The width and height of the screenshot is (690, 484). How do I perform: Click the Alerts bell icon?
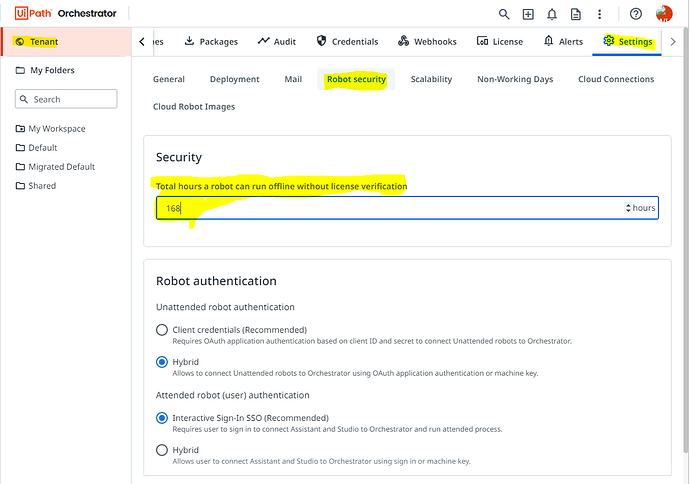[548, 41]
